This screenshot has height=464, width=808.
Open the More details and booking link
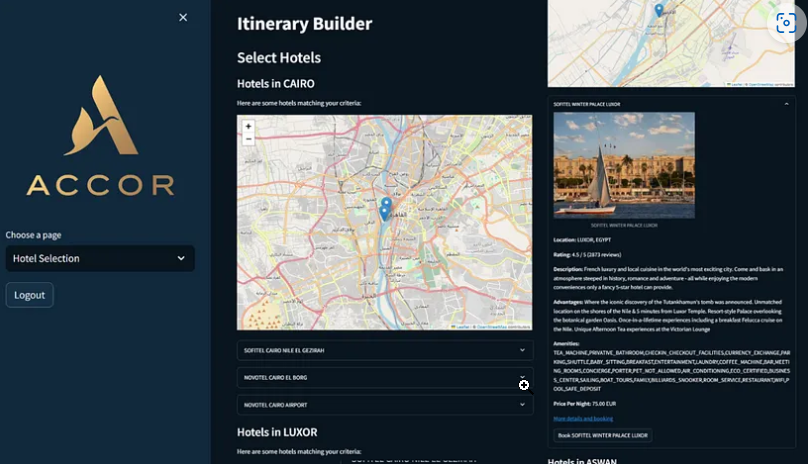pos(583,419)
